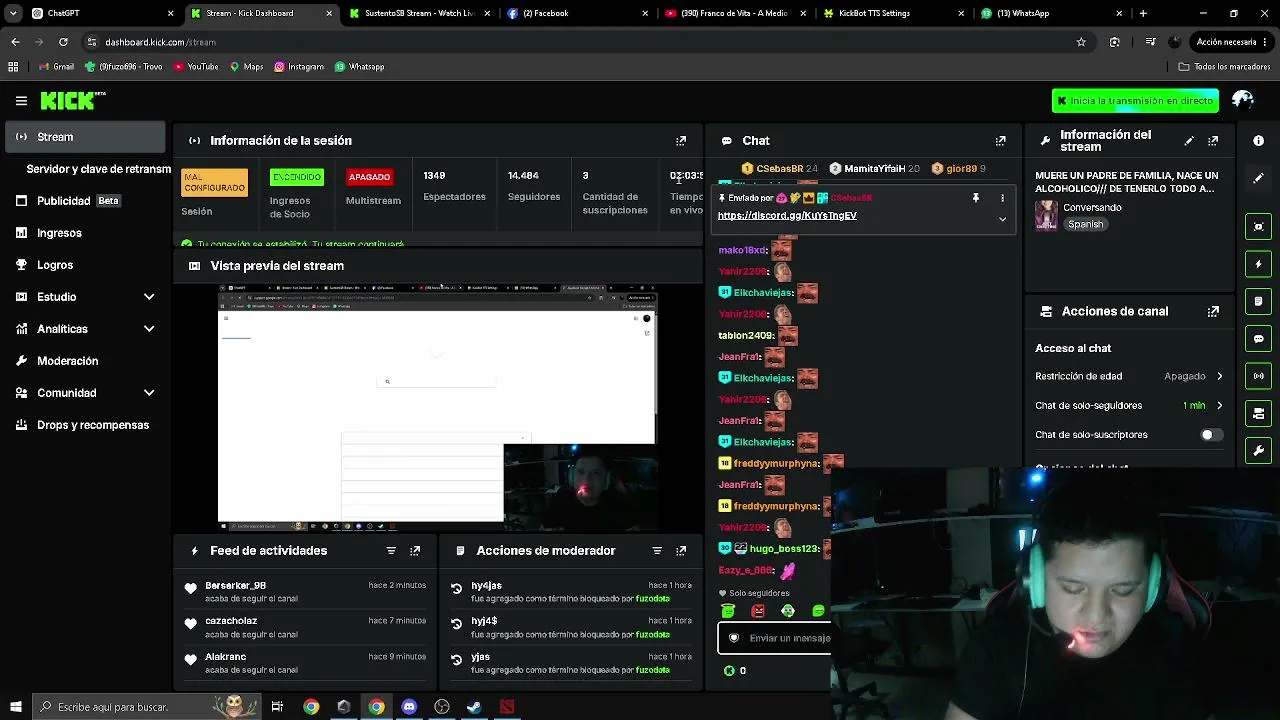Click hy4jas in Acciones de moderador

tap(486, 586)
